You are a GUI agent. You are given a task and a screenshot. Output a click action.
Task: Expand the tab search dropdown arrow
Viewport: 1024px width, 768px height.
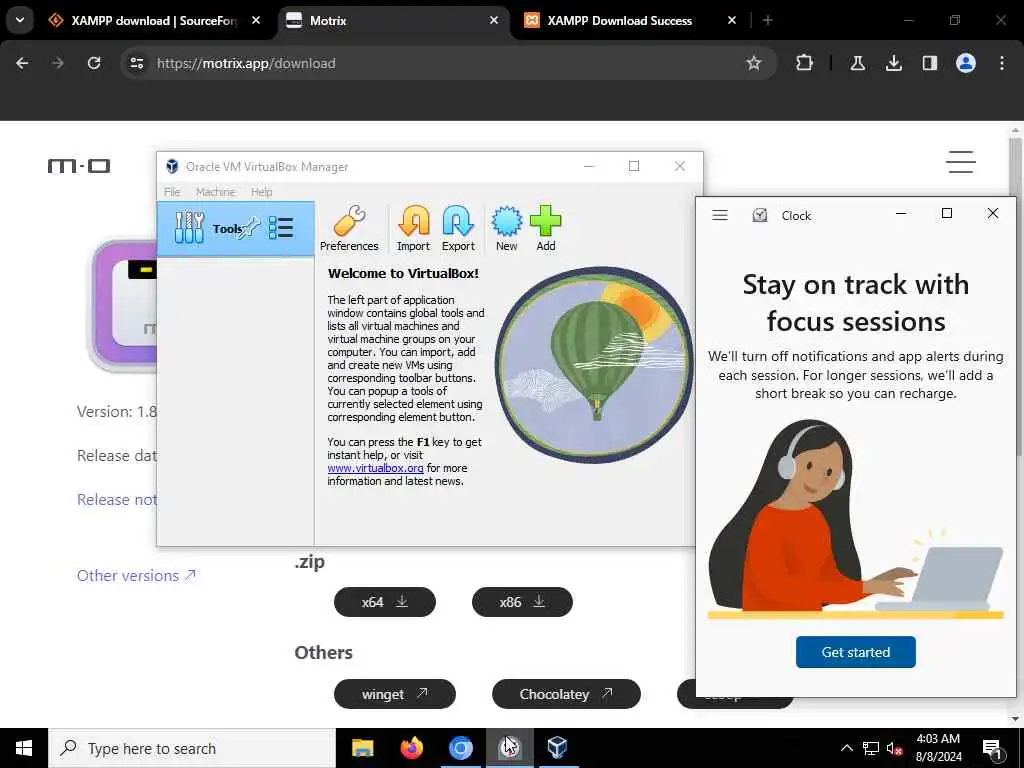(x=20, y=20)
